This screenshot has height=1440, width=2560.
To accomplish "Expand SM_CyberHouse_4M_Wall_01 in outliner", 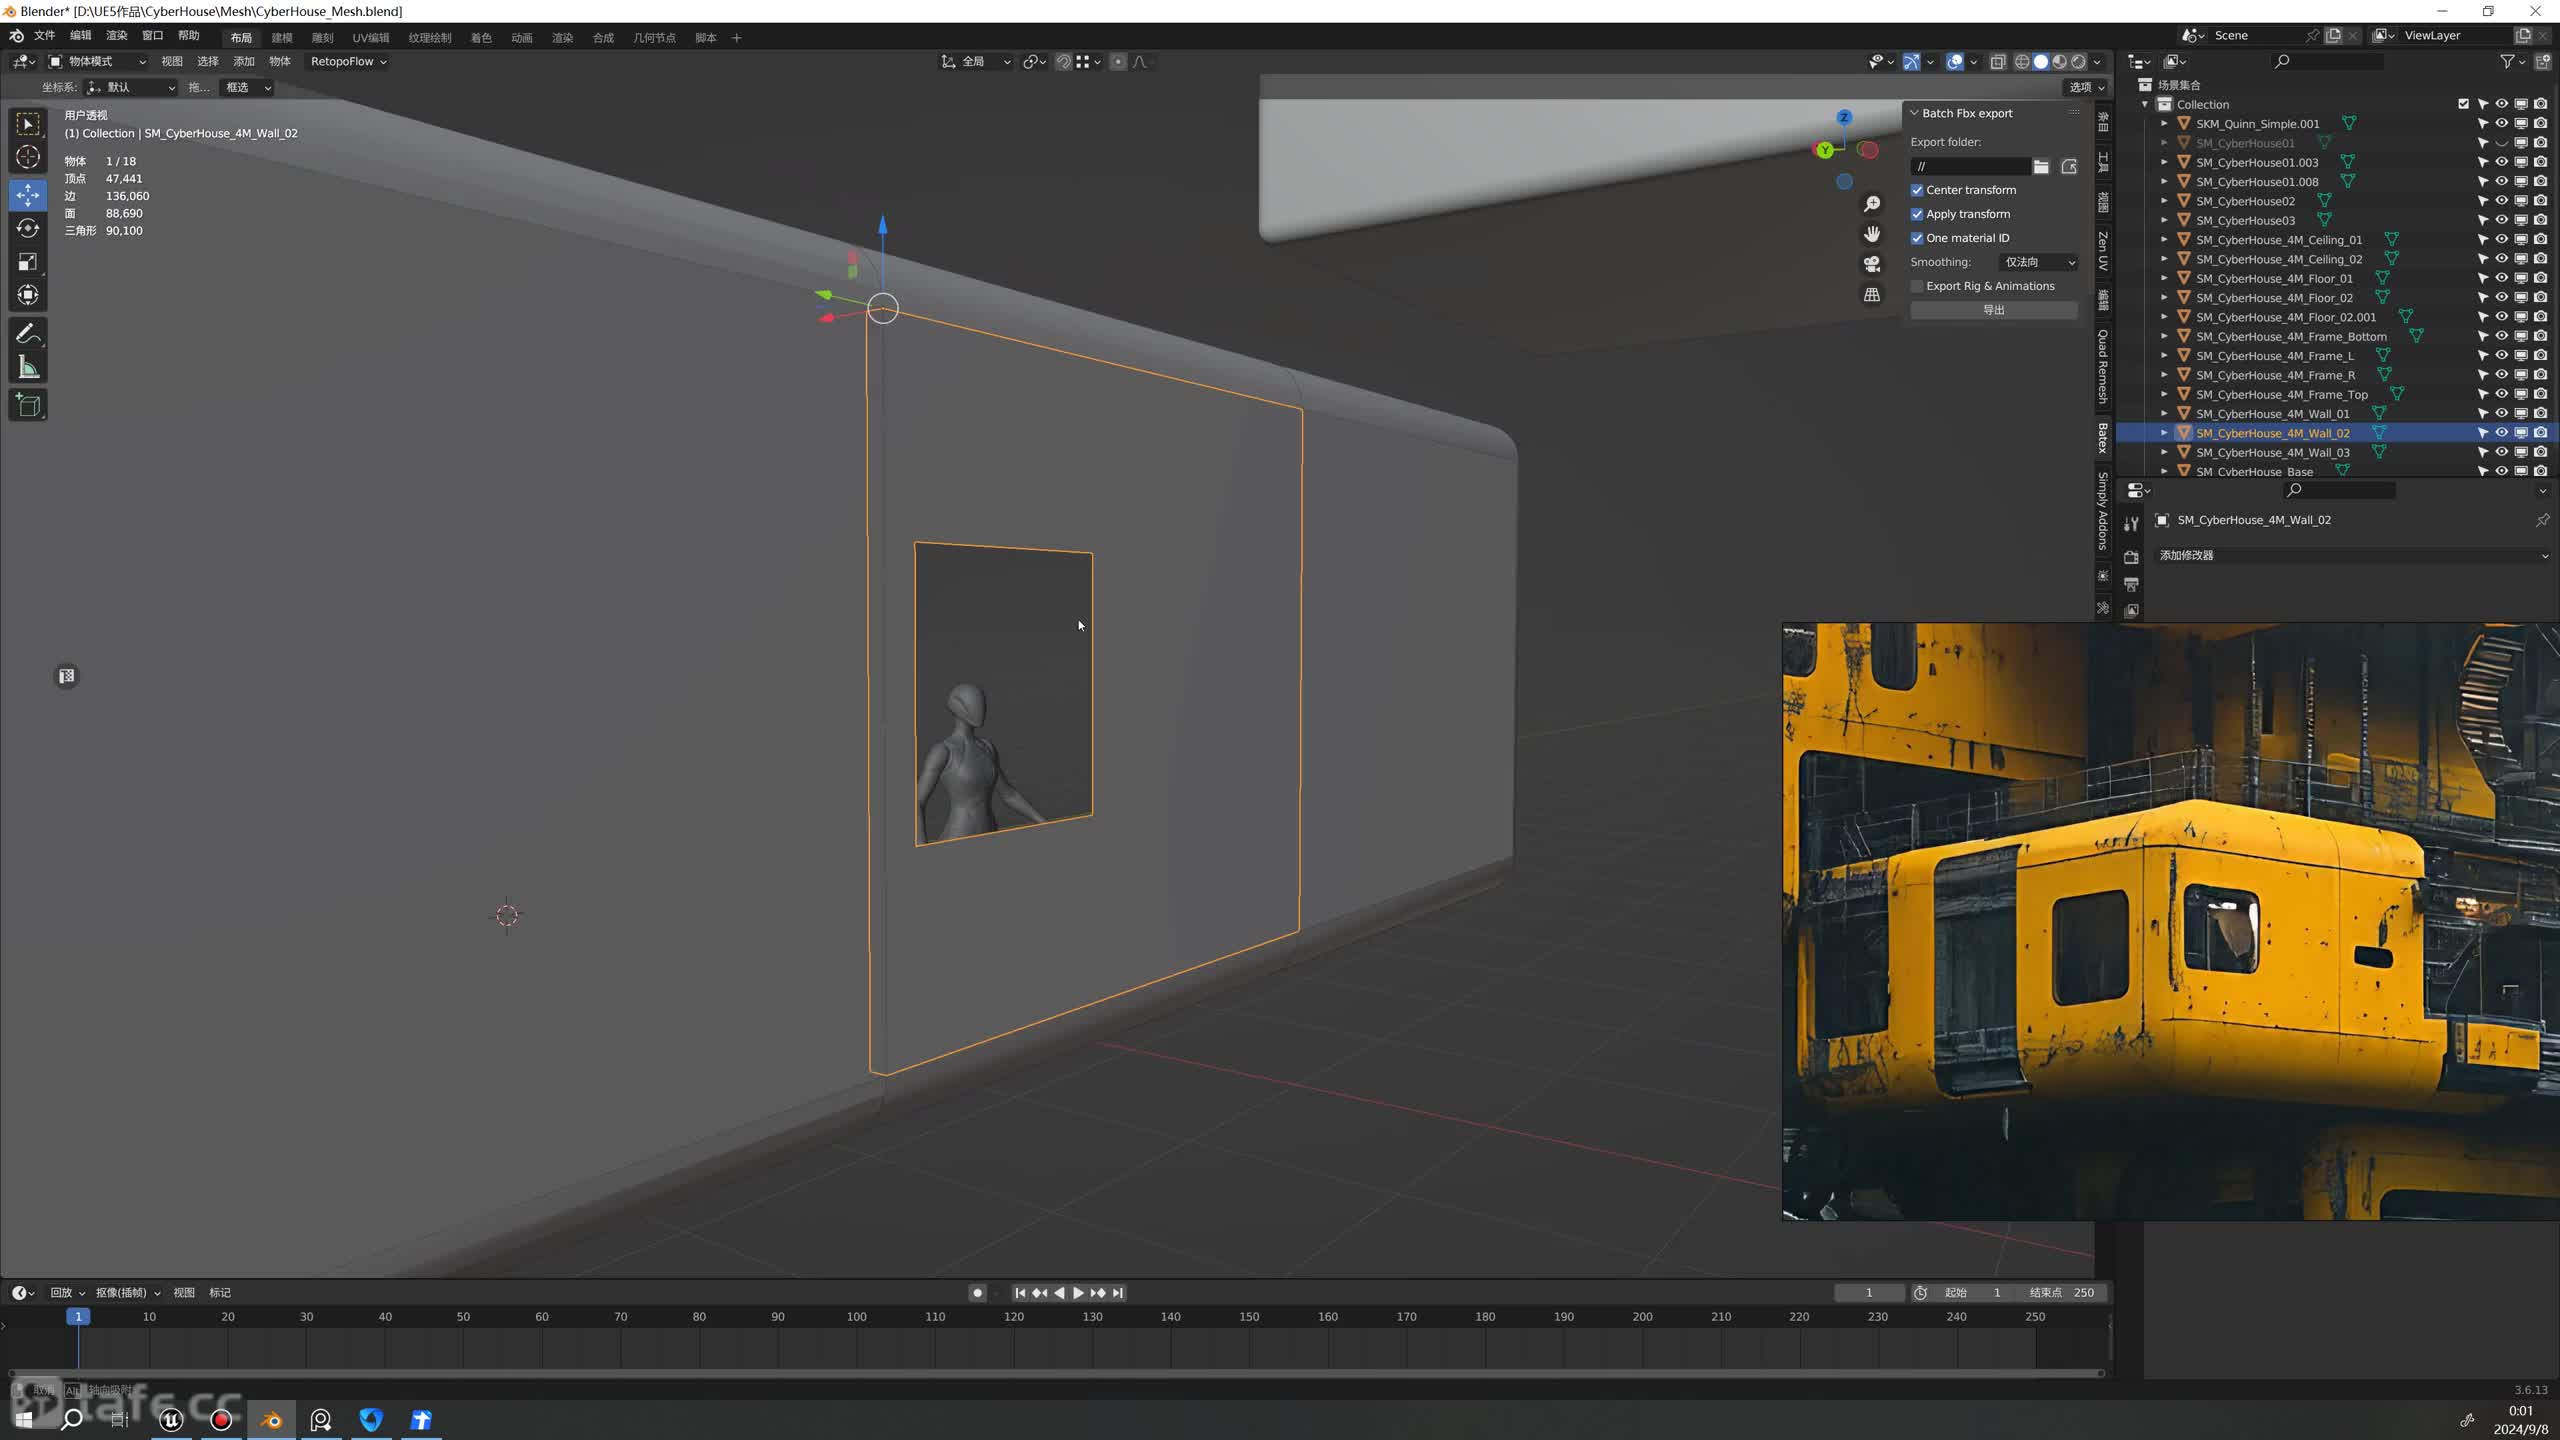I will pyautogui.click(x=2164, y=414).
